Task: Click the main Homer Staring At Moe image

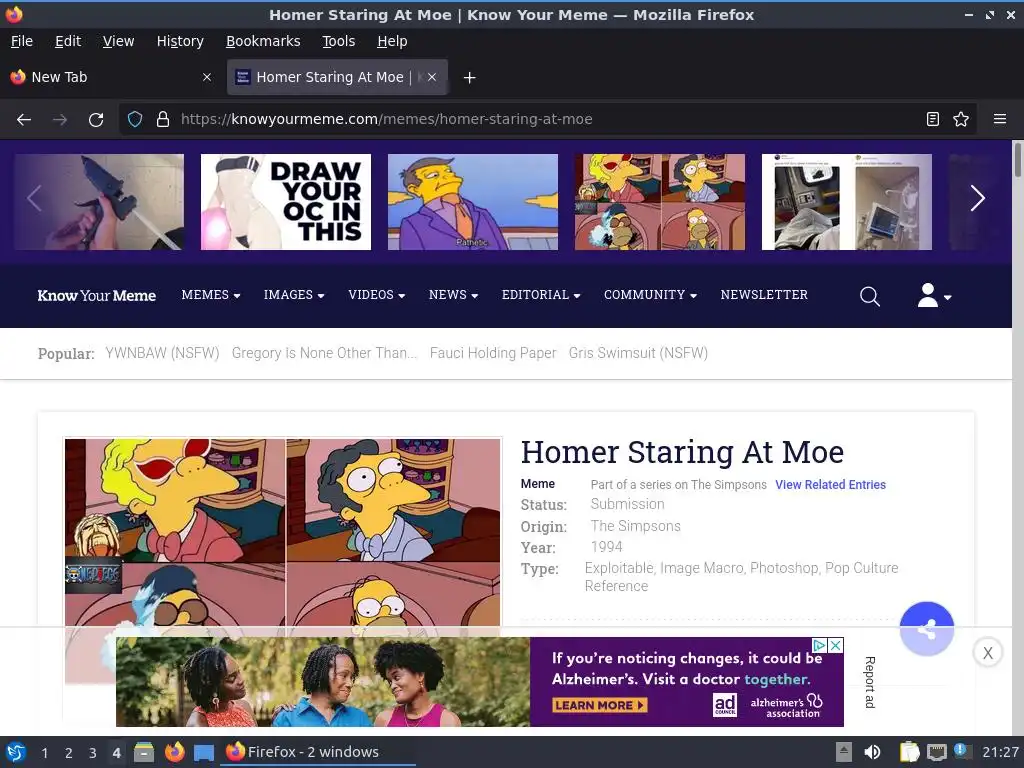Action: 283,532
